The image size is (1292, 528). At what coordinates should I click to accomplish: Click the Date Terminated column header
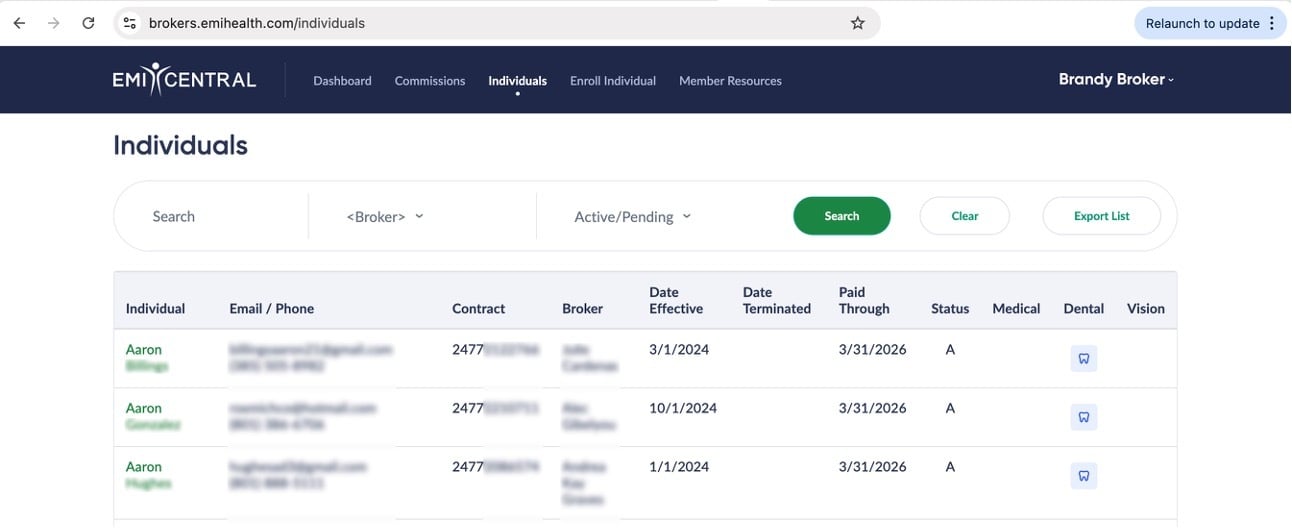point(777,300)
